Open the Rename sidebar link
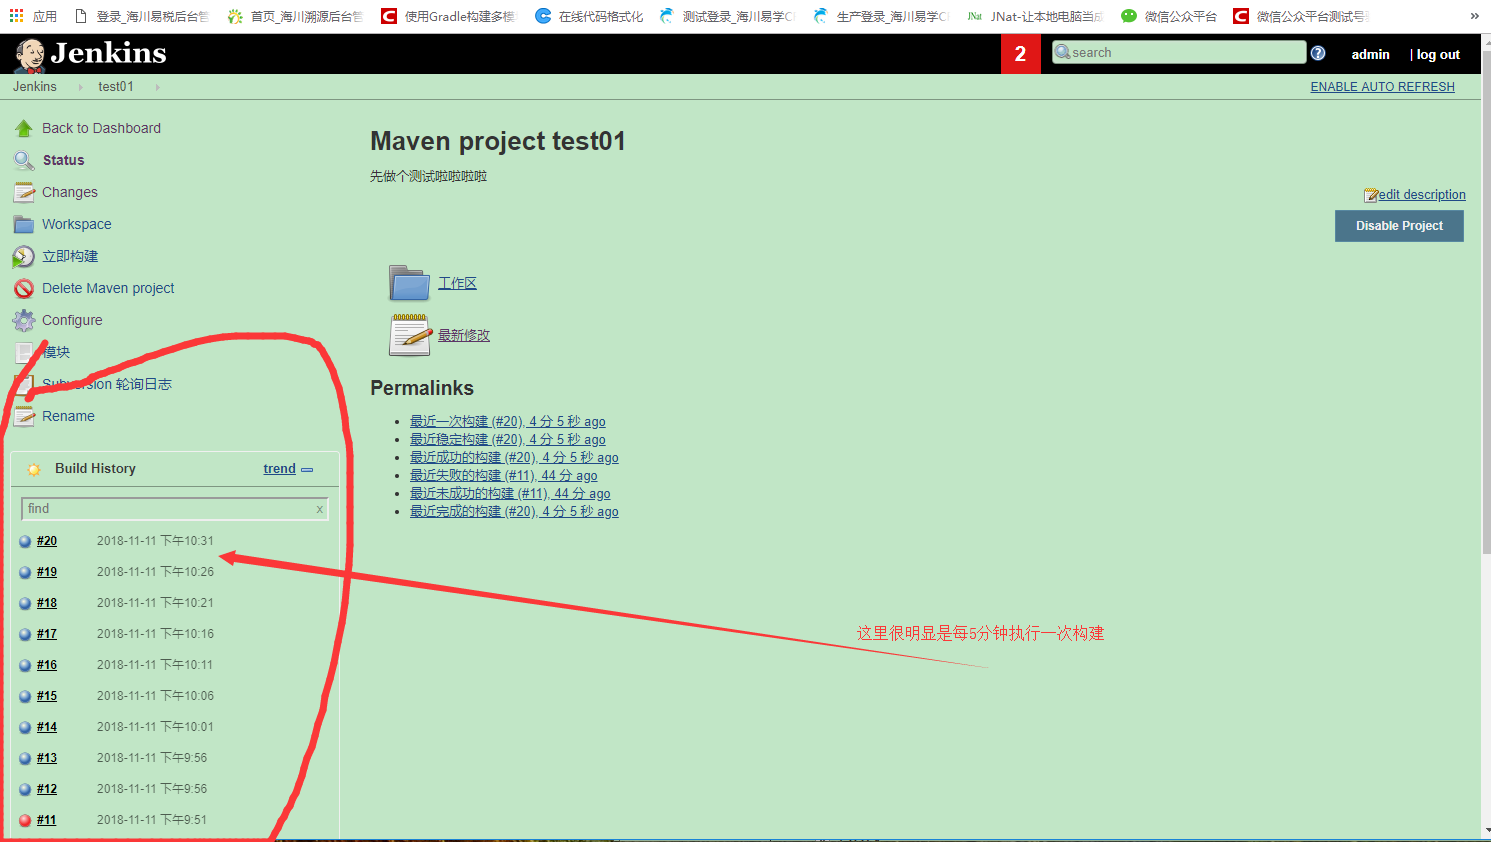1491x842 pixels. [x=68, y=416]
